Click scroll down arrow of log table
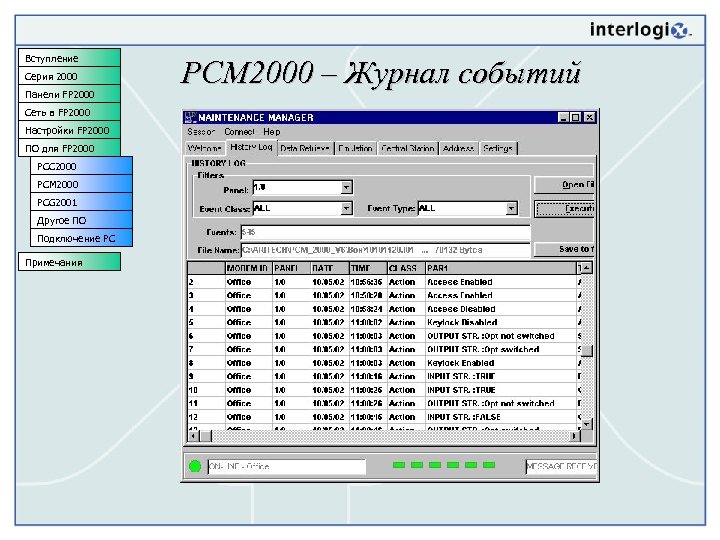This screenshot has height=540, width=720. [x=587, y=424]
